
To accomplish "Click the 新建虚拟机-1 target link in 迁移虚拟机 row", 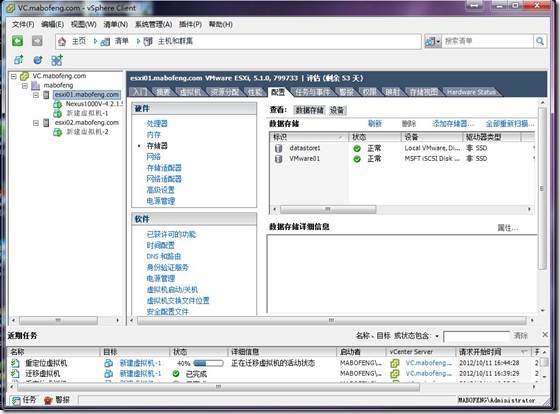I will (140, 374).
